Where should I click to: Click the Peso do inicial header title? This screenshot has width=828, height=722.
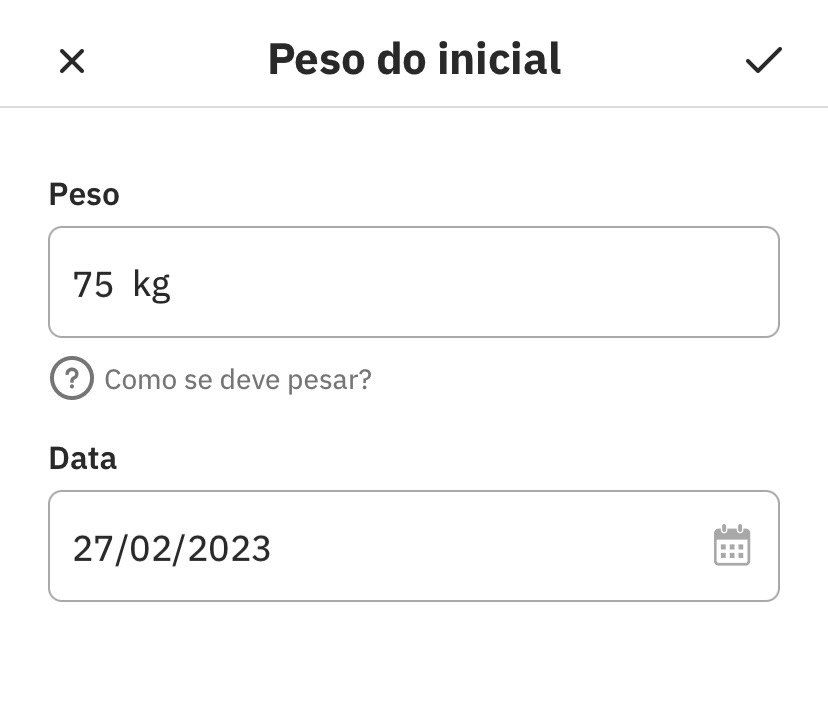coord(414,59)
